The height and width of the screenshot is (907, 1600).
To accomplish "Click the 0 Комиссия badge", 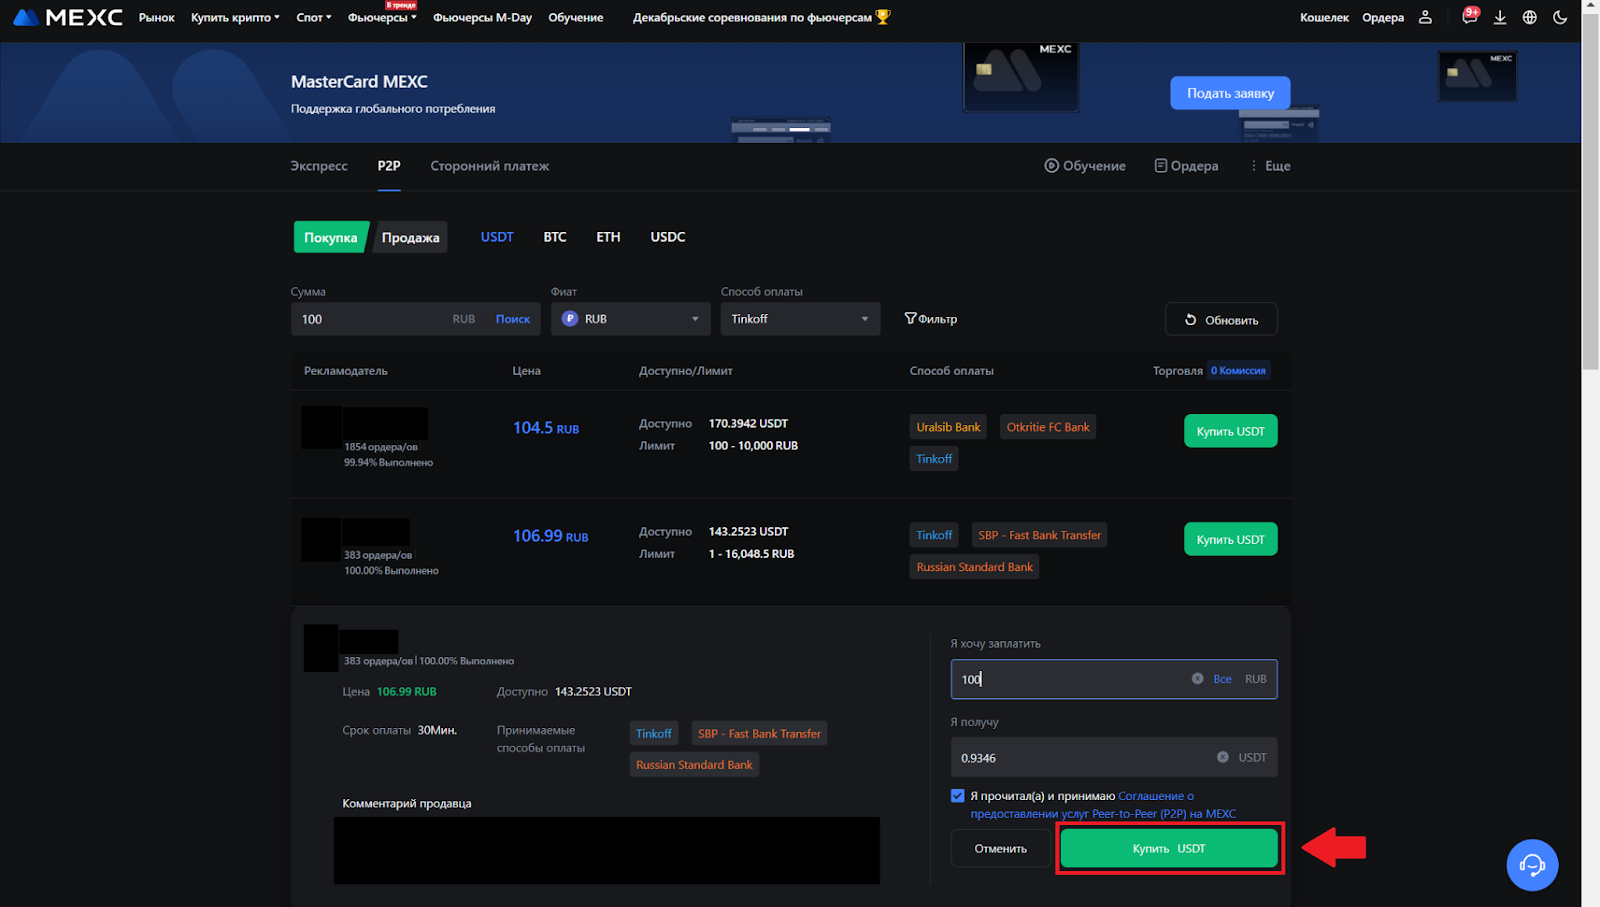I will point(1238,370).
